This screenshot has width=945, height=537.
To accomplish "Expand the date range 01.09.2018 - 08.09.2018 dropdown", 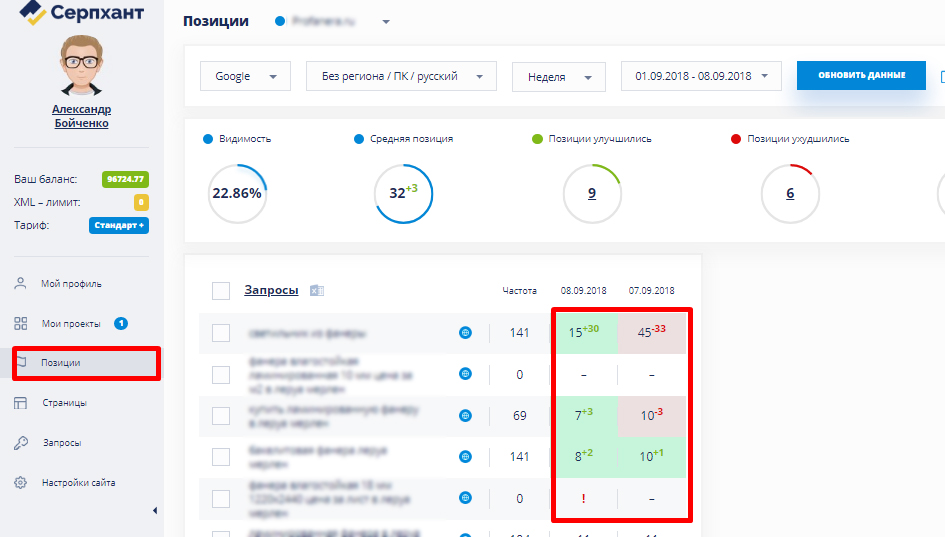I will click(700, 76).
